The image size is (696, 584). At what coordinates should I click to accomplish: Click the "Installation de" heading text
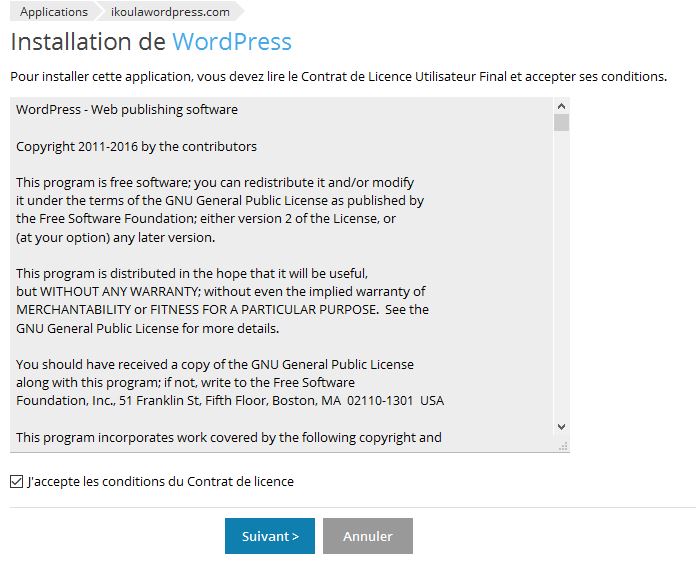88,42
